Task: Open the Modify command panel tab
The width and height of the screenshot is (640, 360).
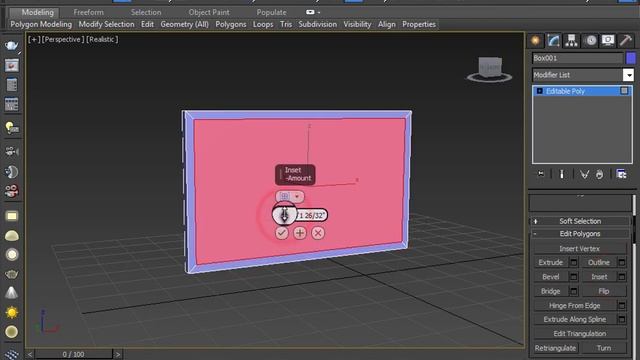Action: 553,40
